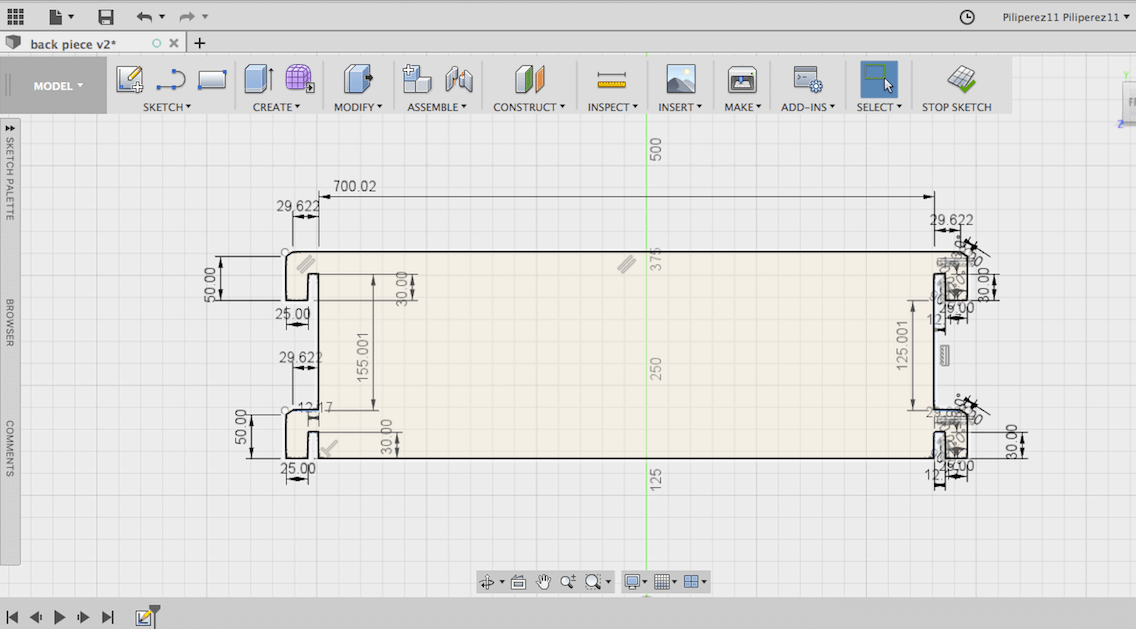Screen dimensions: 1136x629
Task: Click the Orbit navigation icon
Action: point(487,582)
